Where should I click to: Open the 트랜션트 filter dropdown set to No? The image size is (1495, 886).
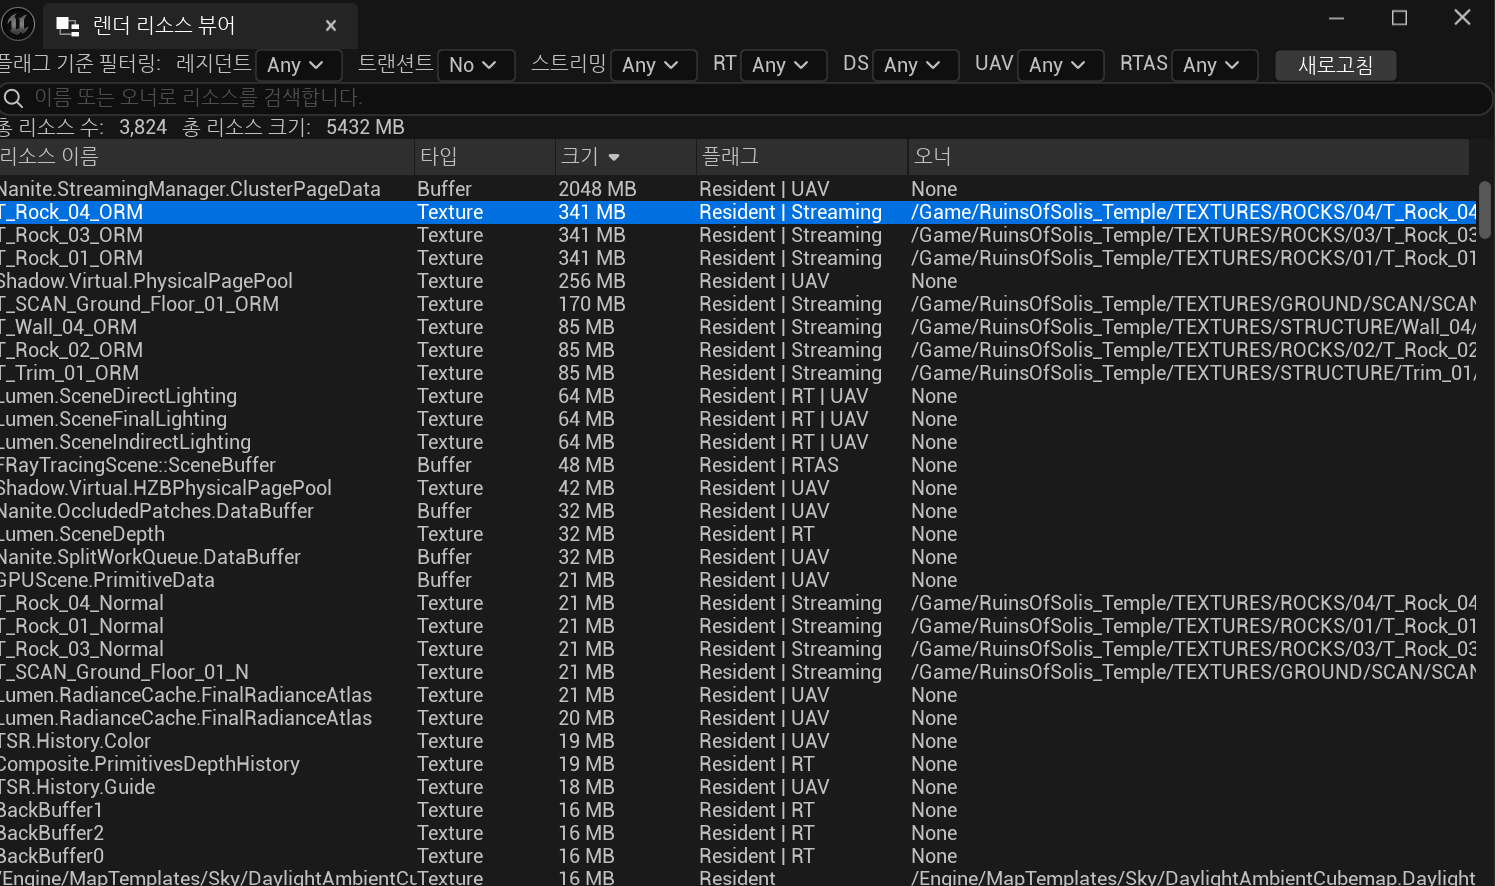point(476,65)
